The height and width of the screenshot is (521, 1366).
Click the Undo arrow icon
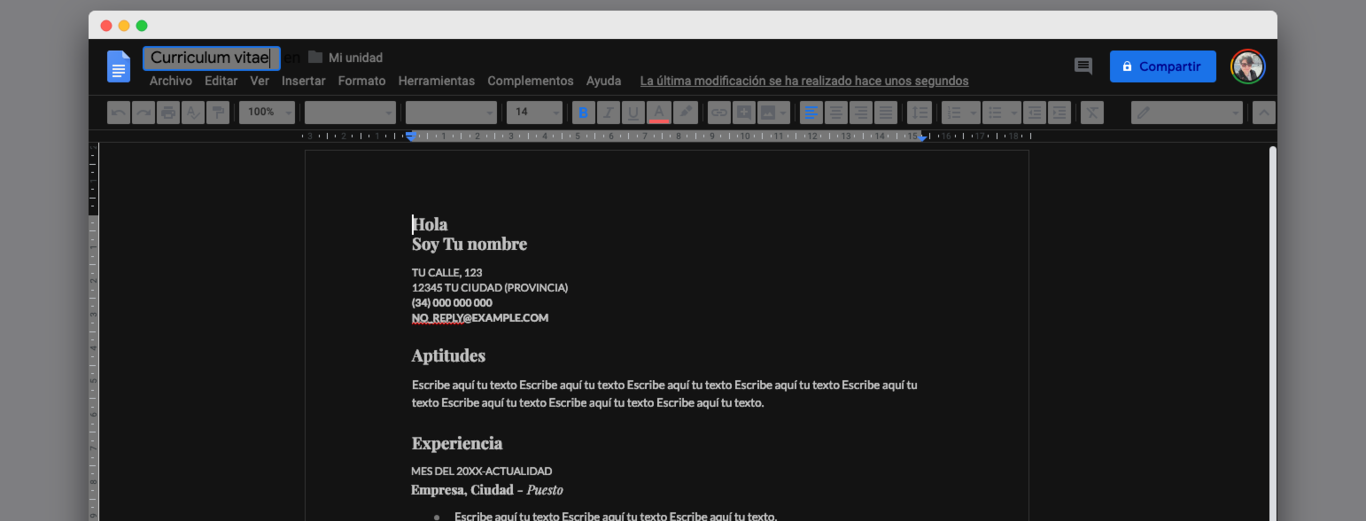[119, 113]
